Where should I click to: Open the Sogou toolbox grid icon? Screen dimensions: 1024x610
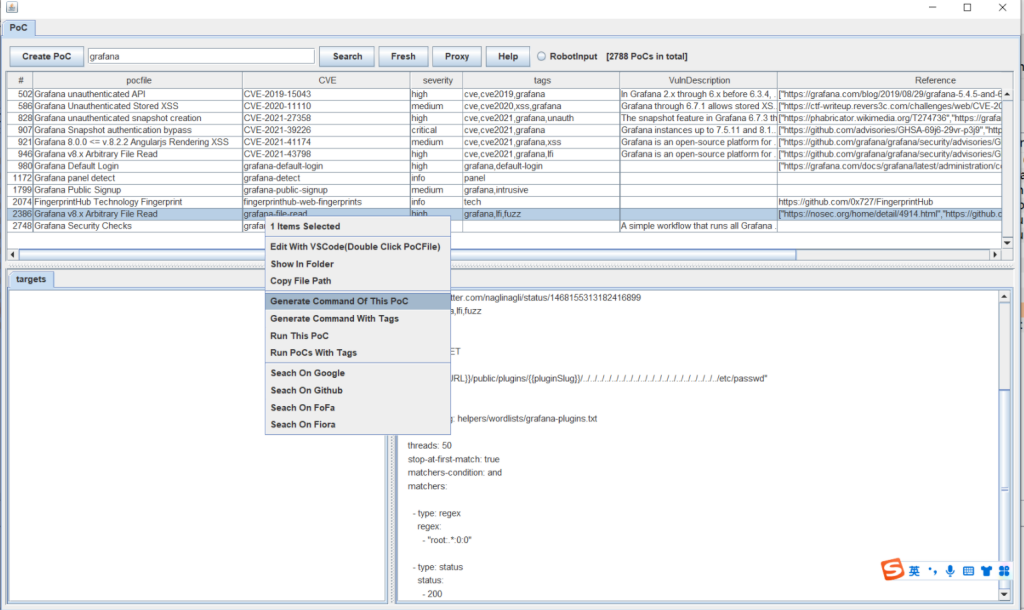[1004, 571]
